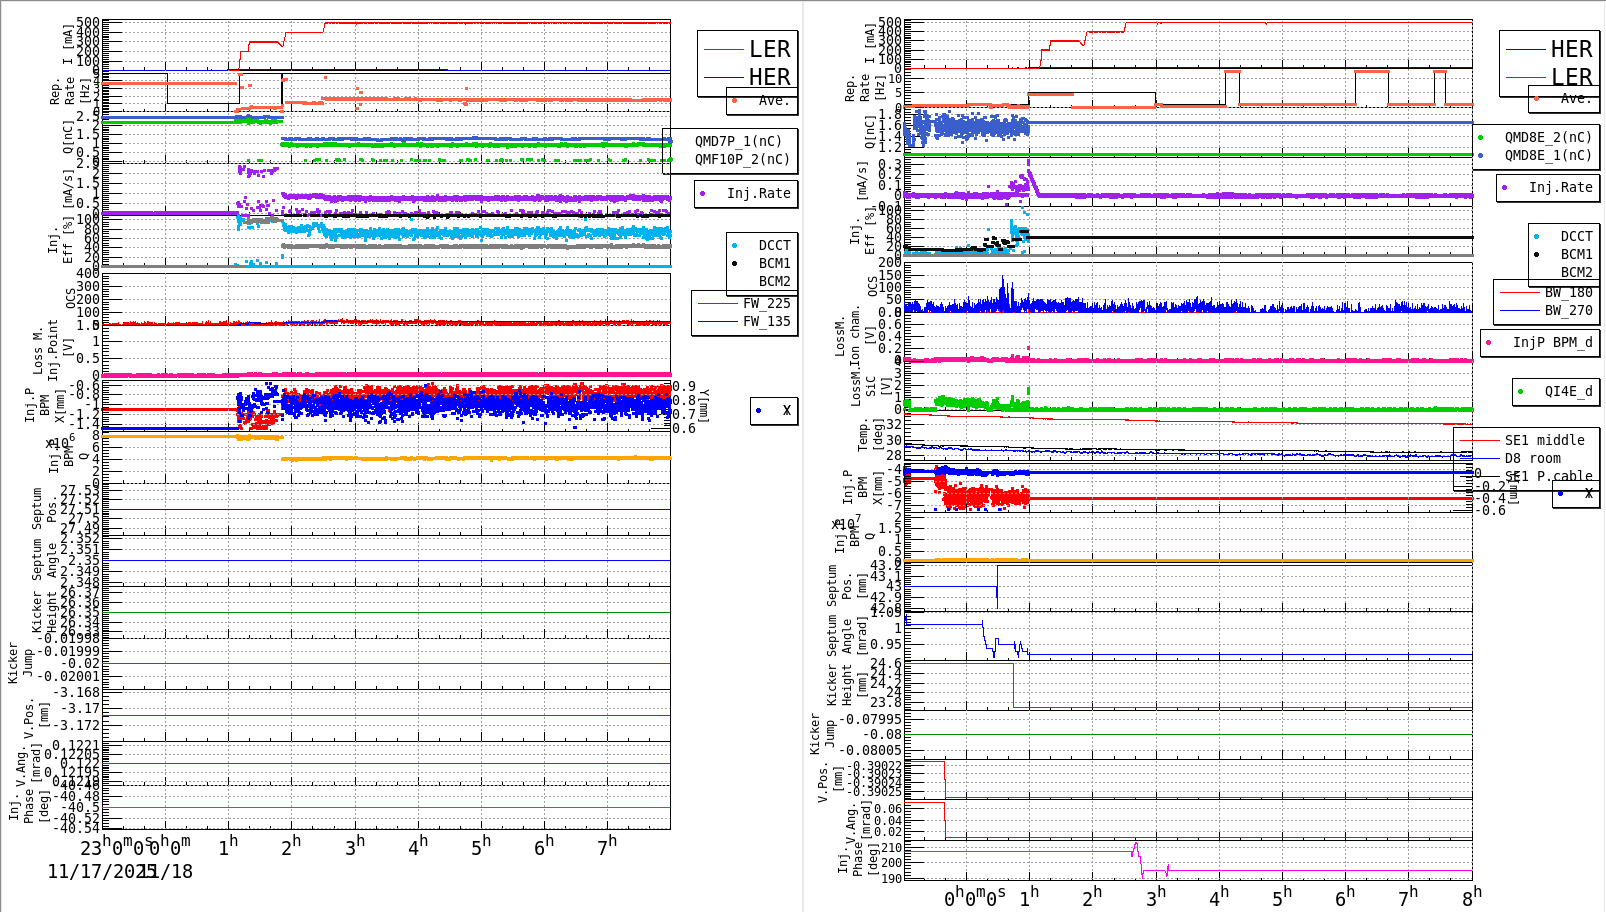This screenshot has width=1606, height=912.
Task: Click the BCM1 legend entry in the right plot
Action: [1577, 254]
